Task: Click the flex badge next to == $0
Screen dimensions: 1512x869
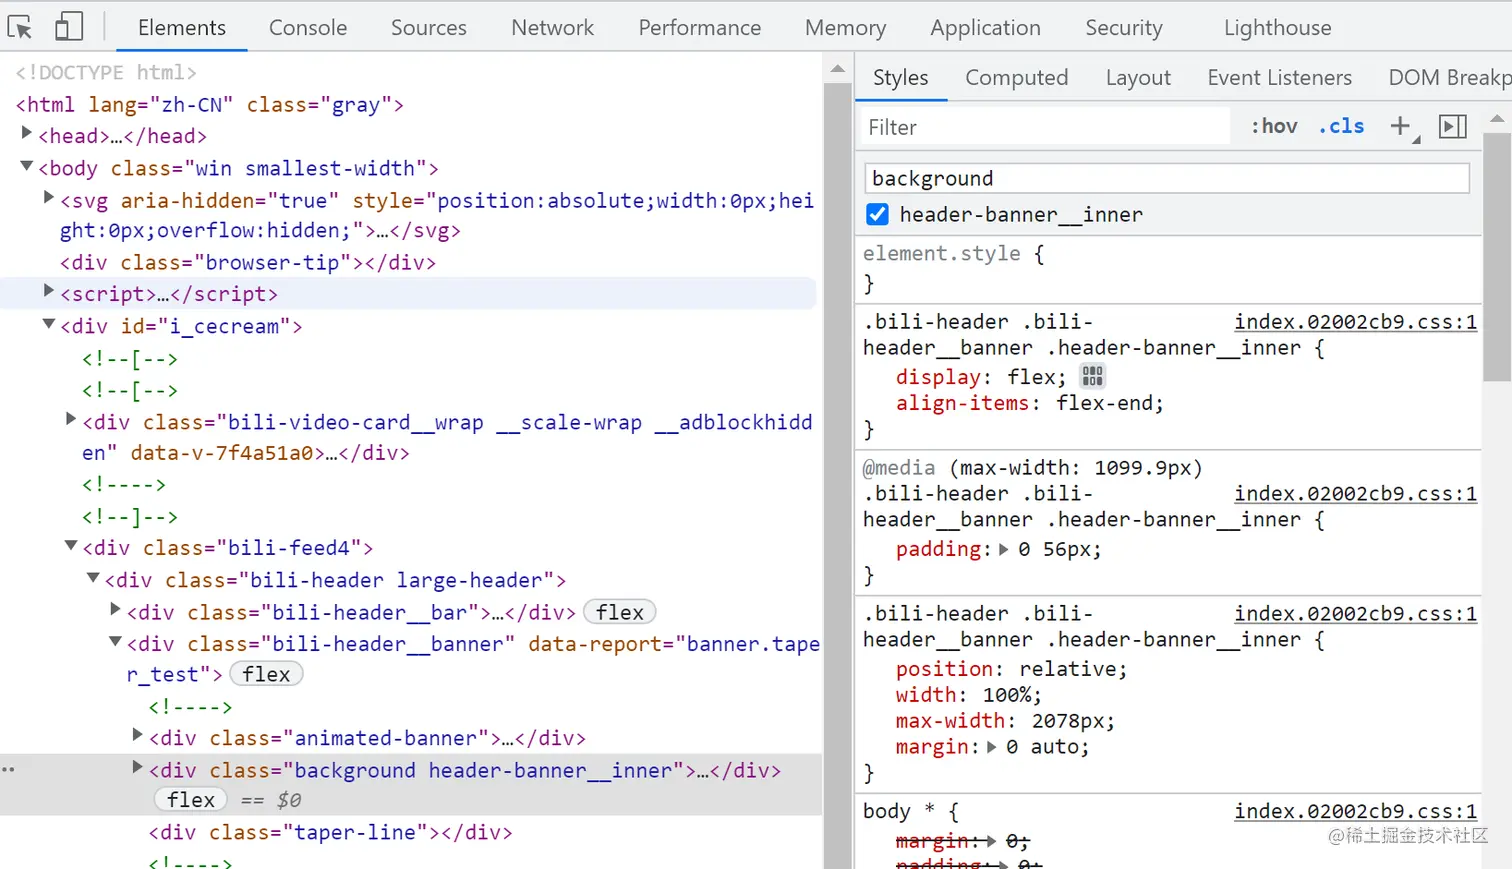Action: pos(191,800)
